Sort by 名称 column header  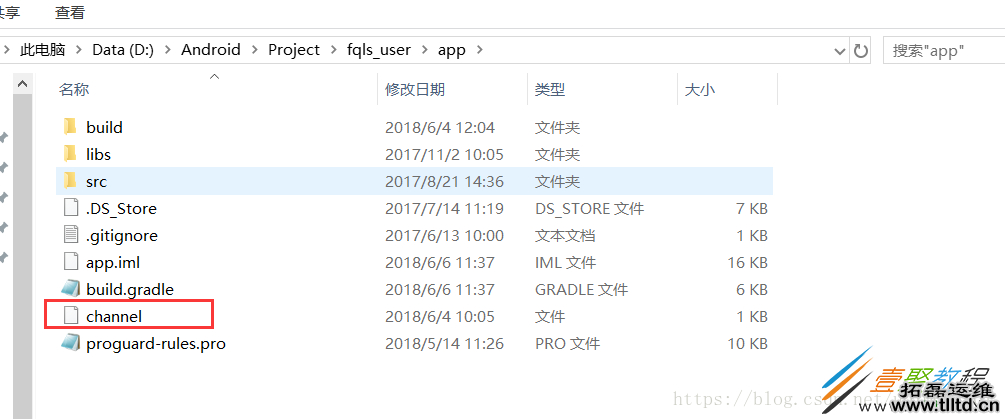point(74,90)
